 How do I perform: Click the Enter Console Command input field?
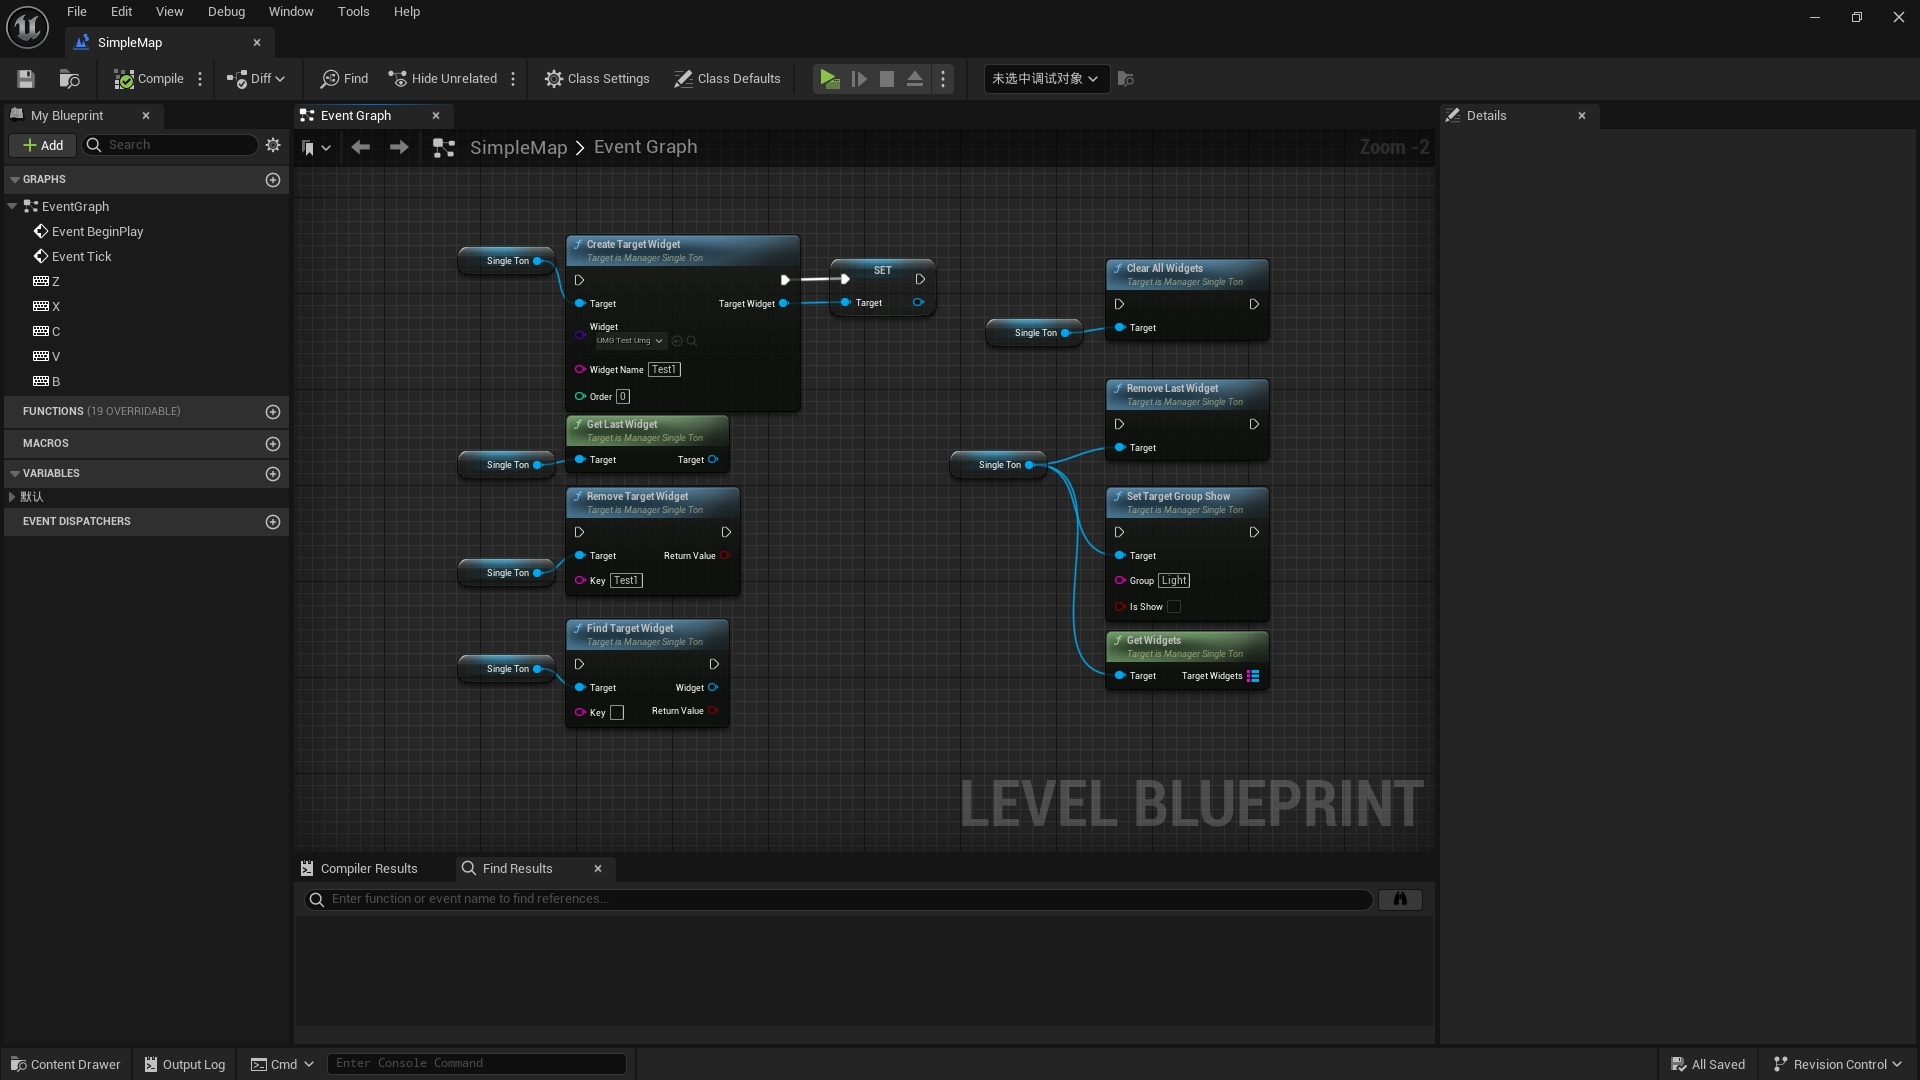477,1063
